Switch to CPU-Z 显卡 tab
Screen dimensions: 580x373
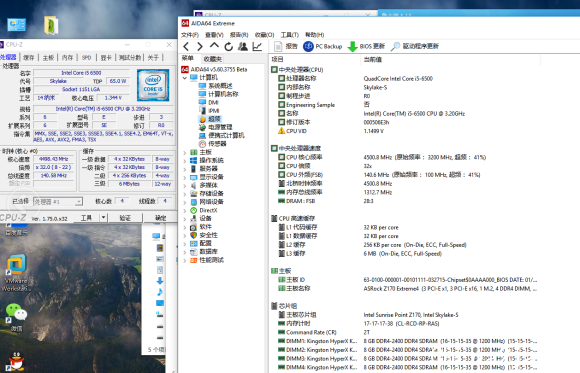106,57
